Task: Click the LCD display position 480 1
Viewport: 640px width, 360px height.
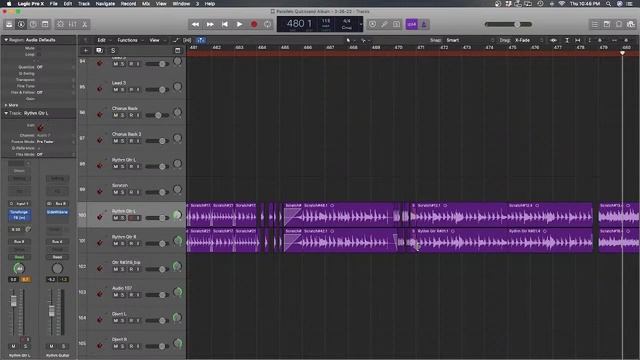Action: (x=299, y=23)
